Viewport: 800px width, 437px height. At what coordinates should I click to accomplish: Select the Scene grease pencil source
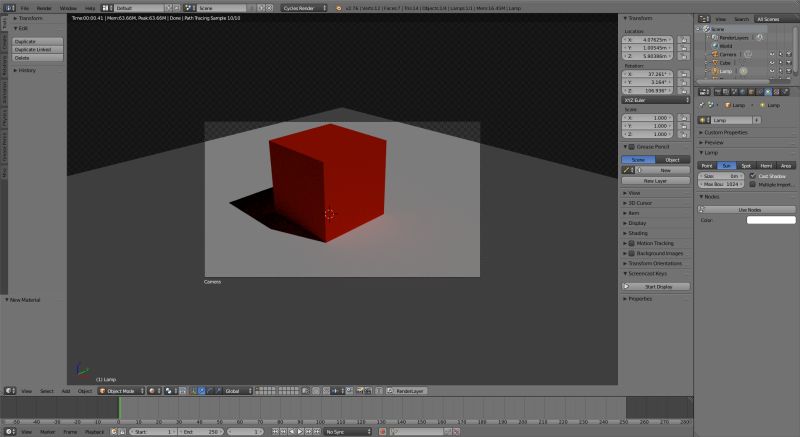click(x=638, y=160)
